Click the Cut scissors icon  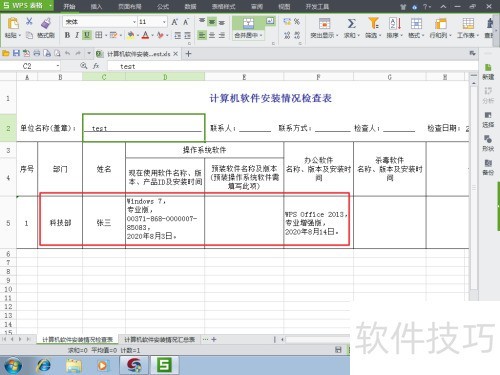coord(29,21)
